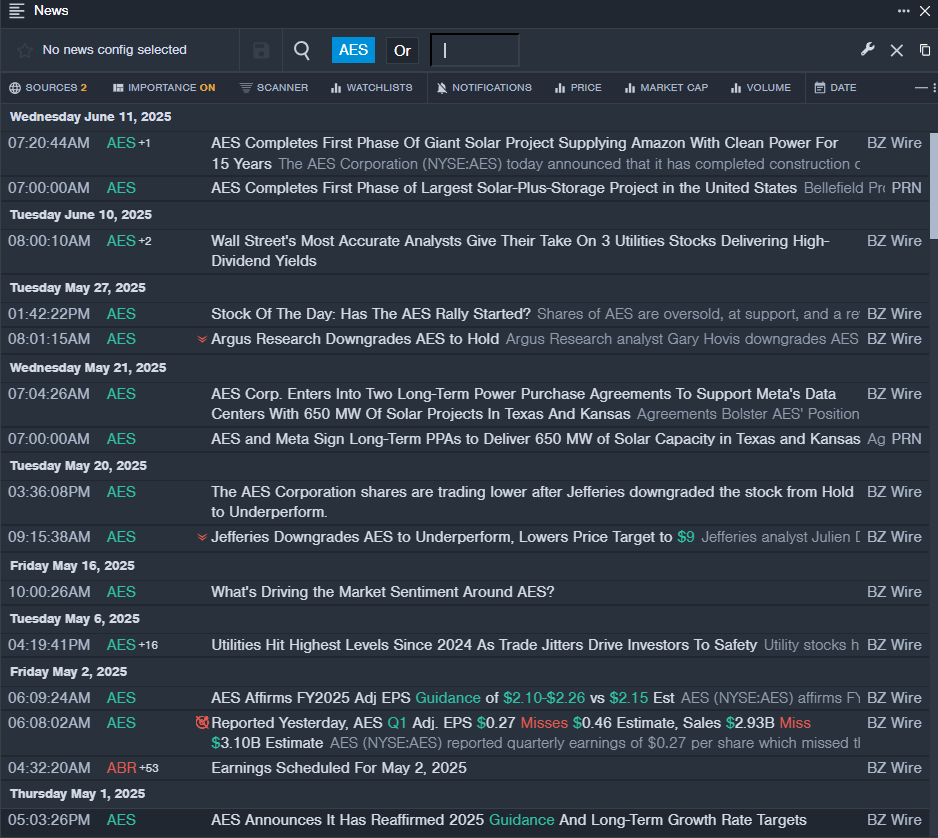
Task: Open the Date filter
Action: (835, 88)
